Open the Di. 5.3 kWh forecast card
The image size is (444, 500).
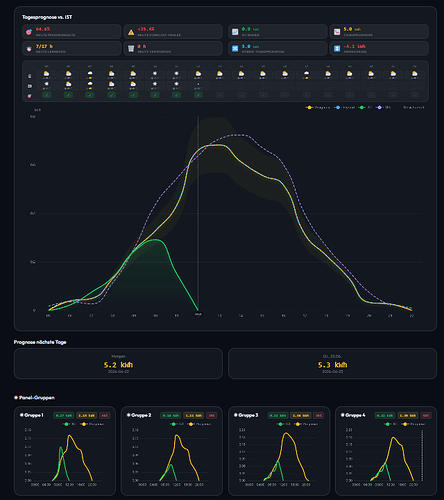pyautogui.click(x=332, y=364)
